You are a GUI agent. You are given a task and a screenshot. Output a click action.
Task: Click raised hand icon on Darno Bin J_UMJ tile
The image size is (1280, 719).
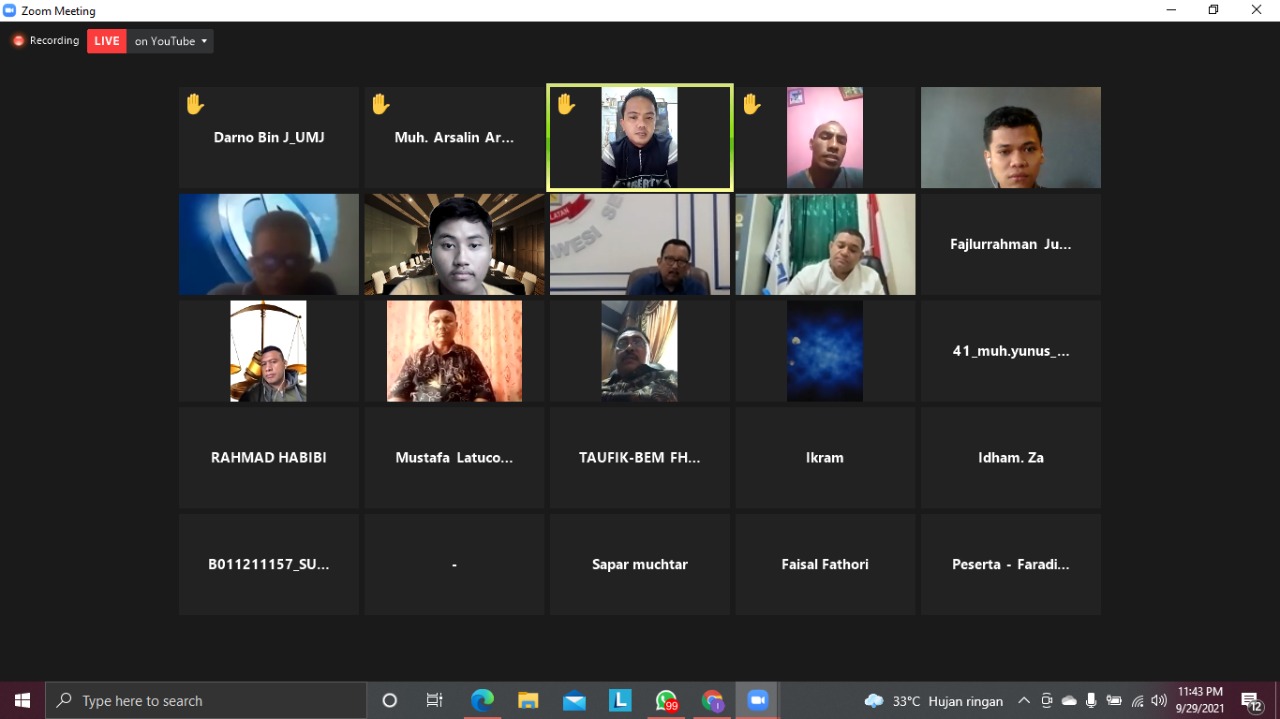click(194, 104)
